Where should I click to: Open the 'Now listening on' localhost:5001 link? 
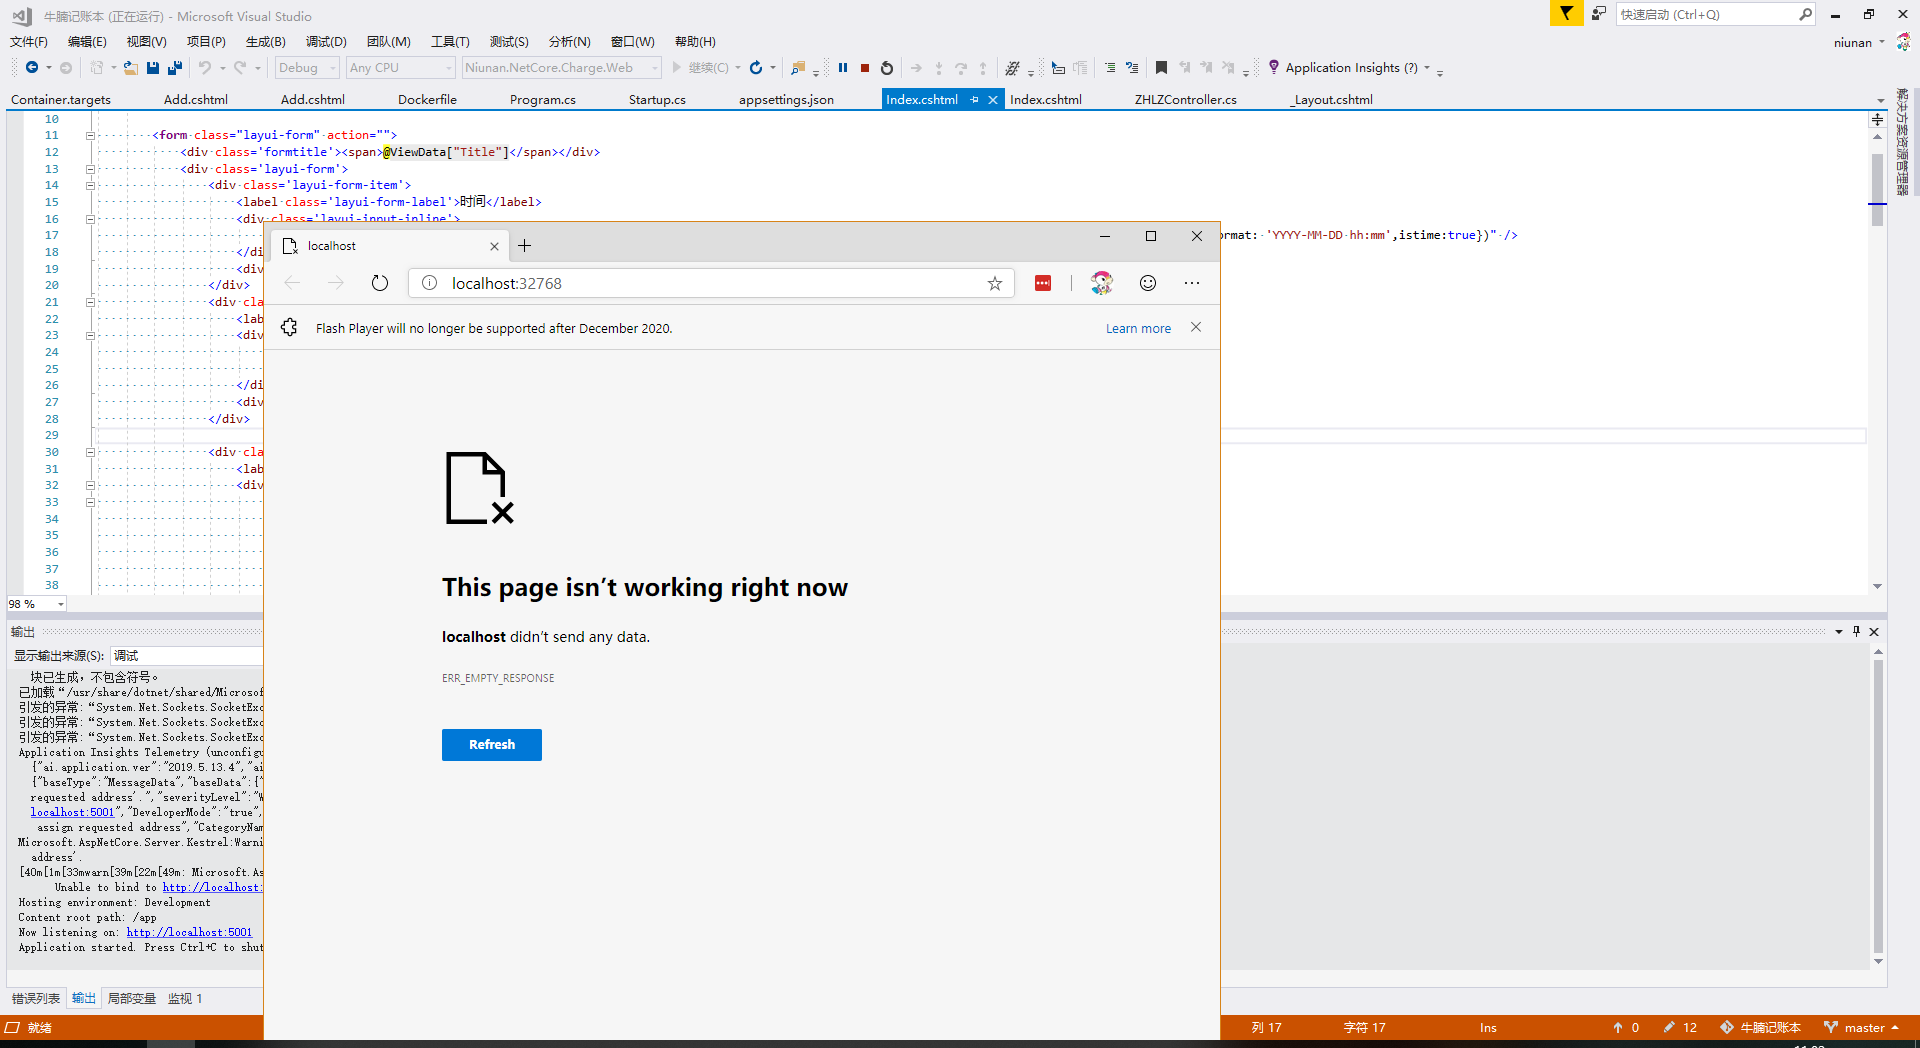(x=190, y=933)
